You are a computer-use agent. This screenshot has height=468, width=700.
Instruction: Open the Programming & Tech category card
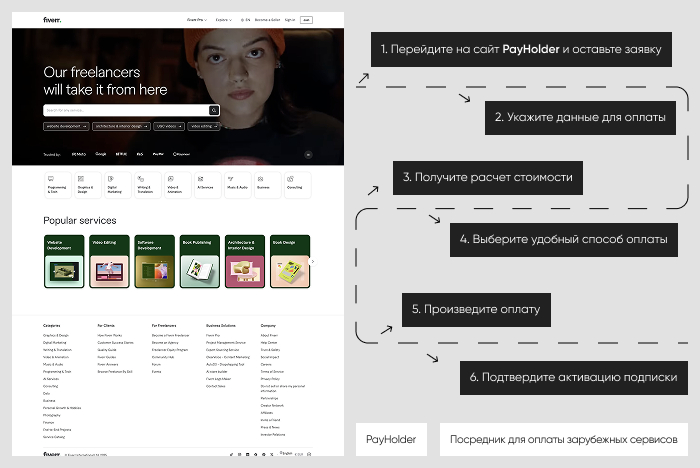58,185
